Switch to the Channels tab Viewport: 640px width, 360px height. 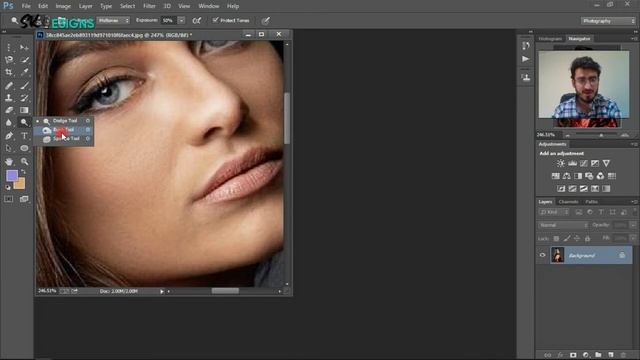pyautogui.click(x=568, y=202)
